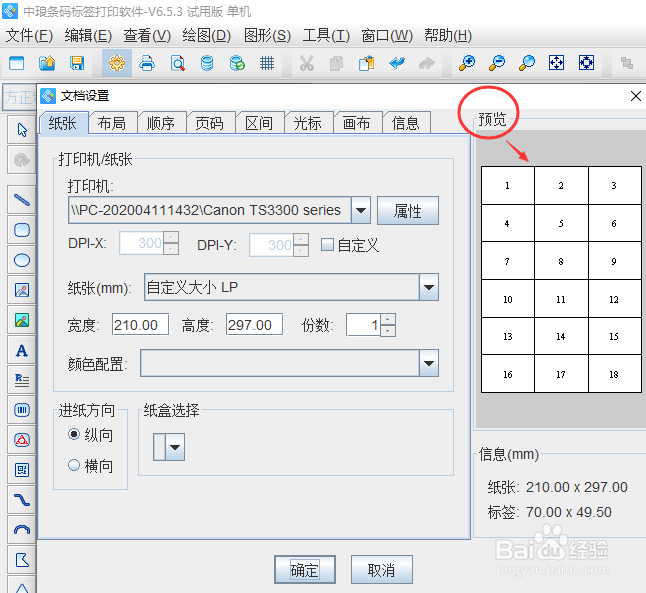This screenshot has height=593, width=646.
Task: Decrease the 份数 copies value
Action: pos(388,330)
